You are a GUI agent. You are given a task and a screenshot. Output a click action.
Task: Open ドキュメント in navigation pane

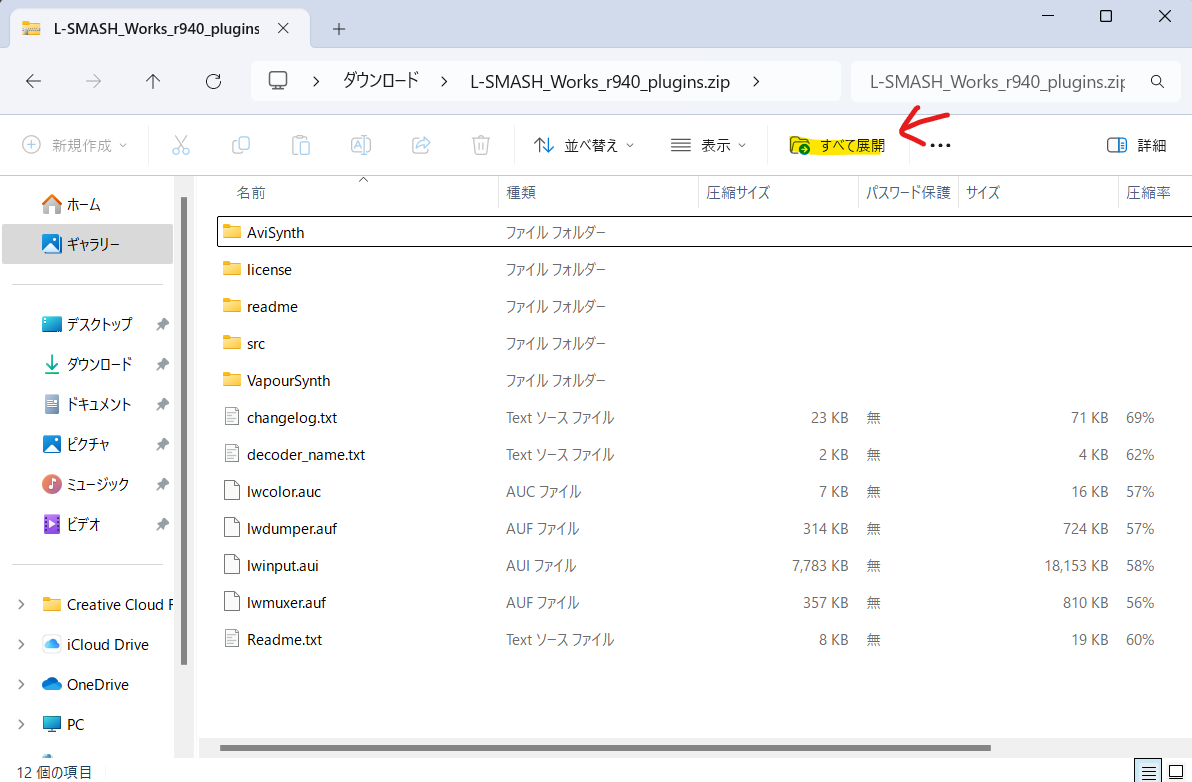87,404
